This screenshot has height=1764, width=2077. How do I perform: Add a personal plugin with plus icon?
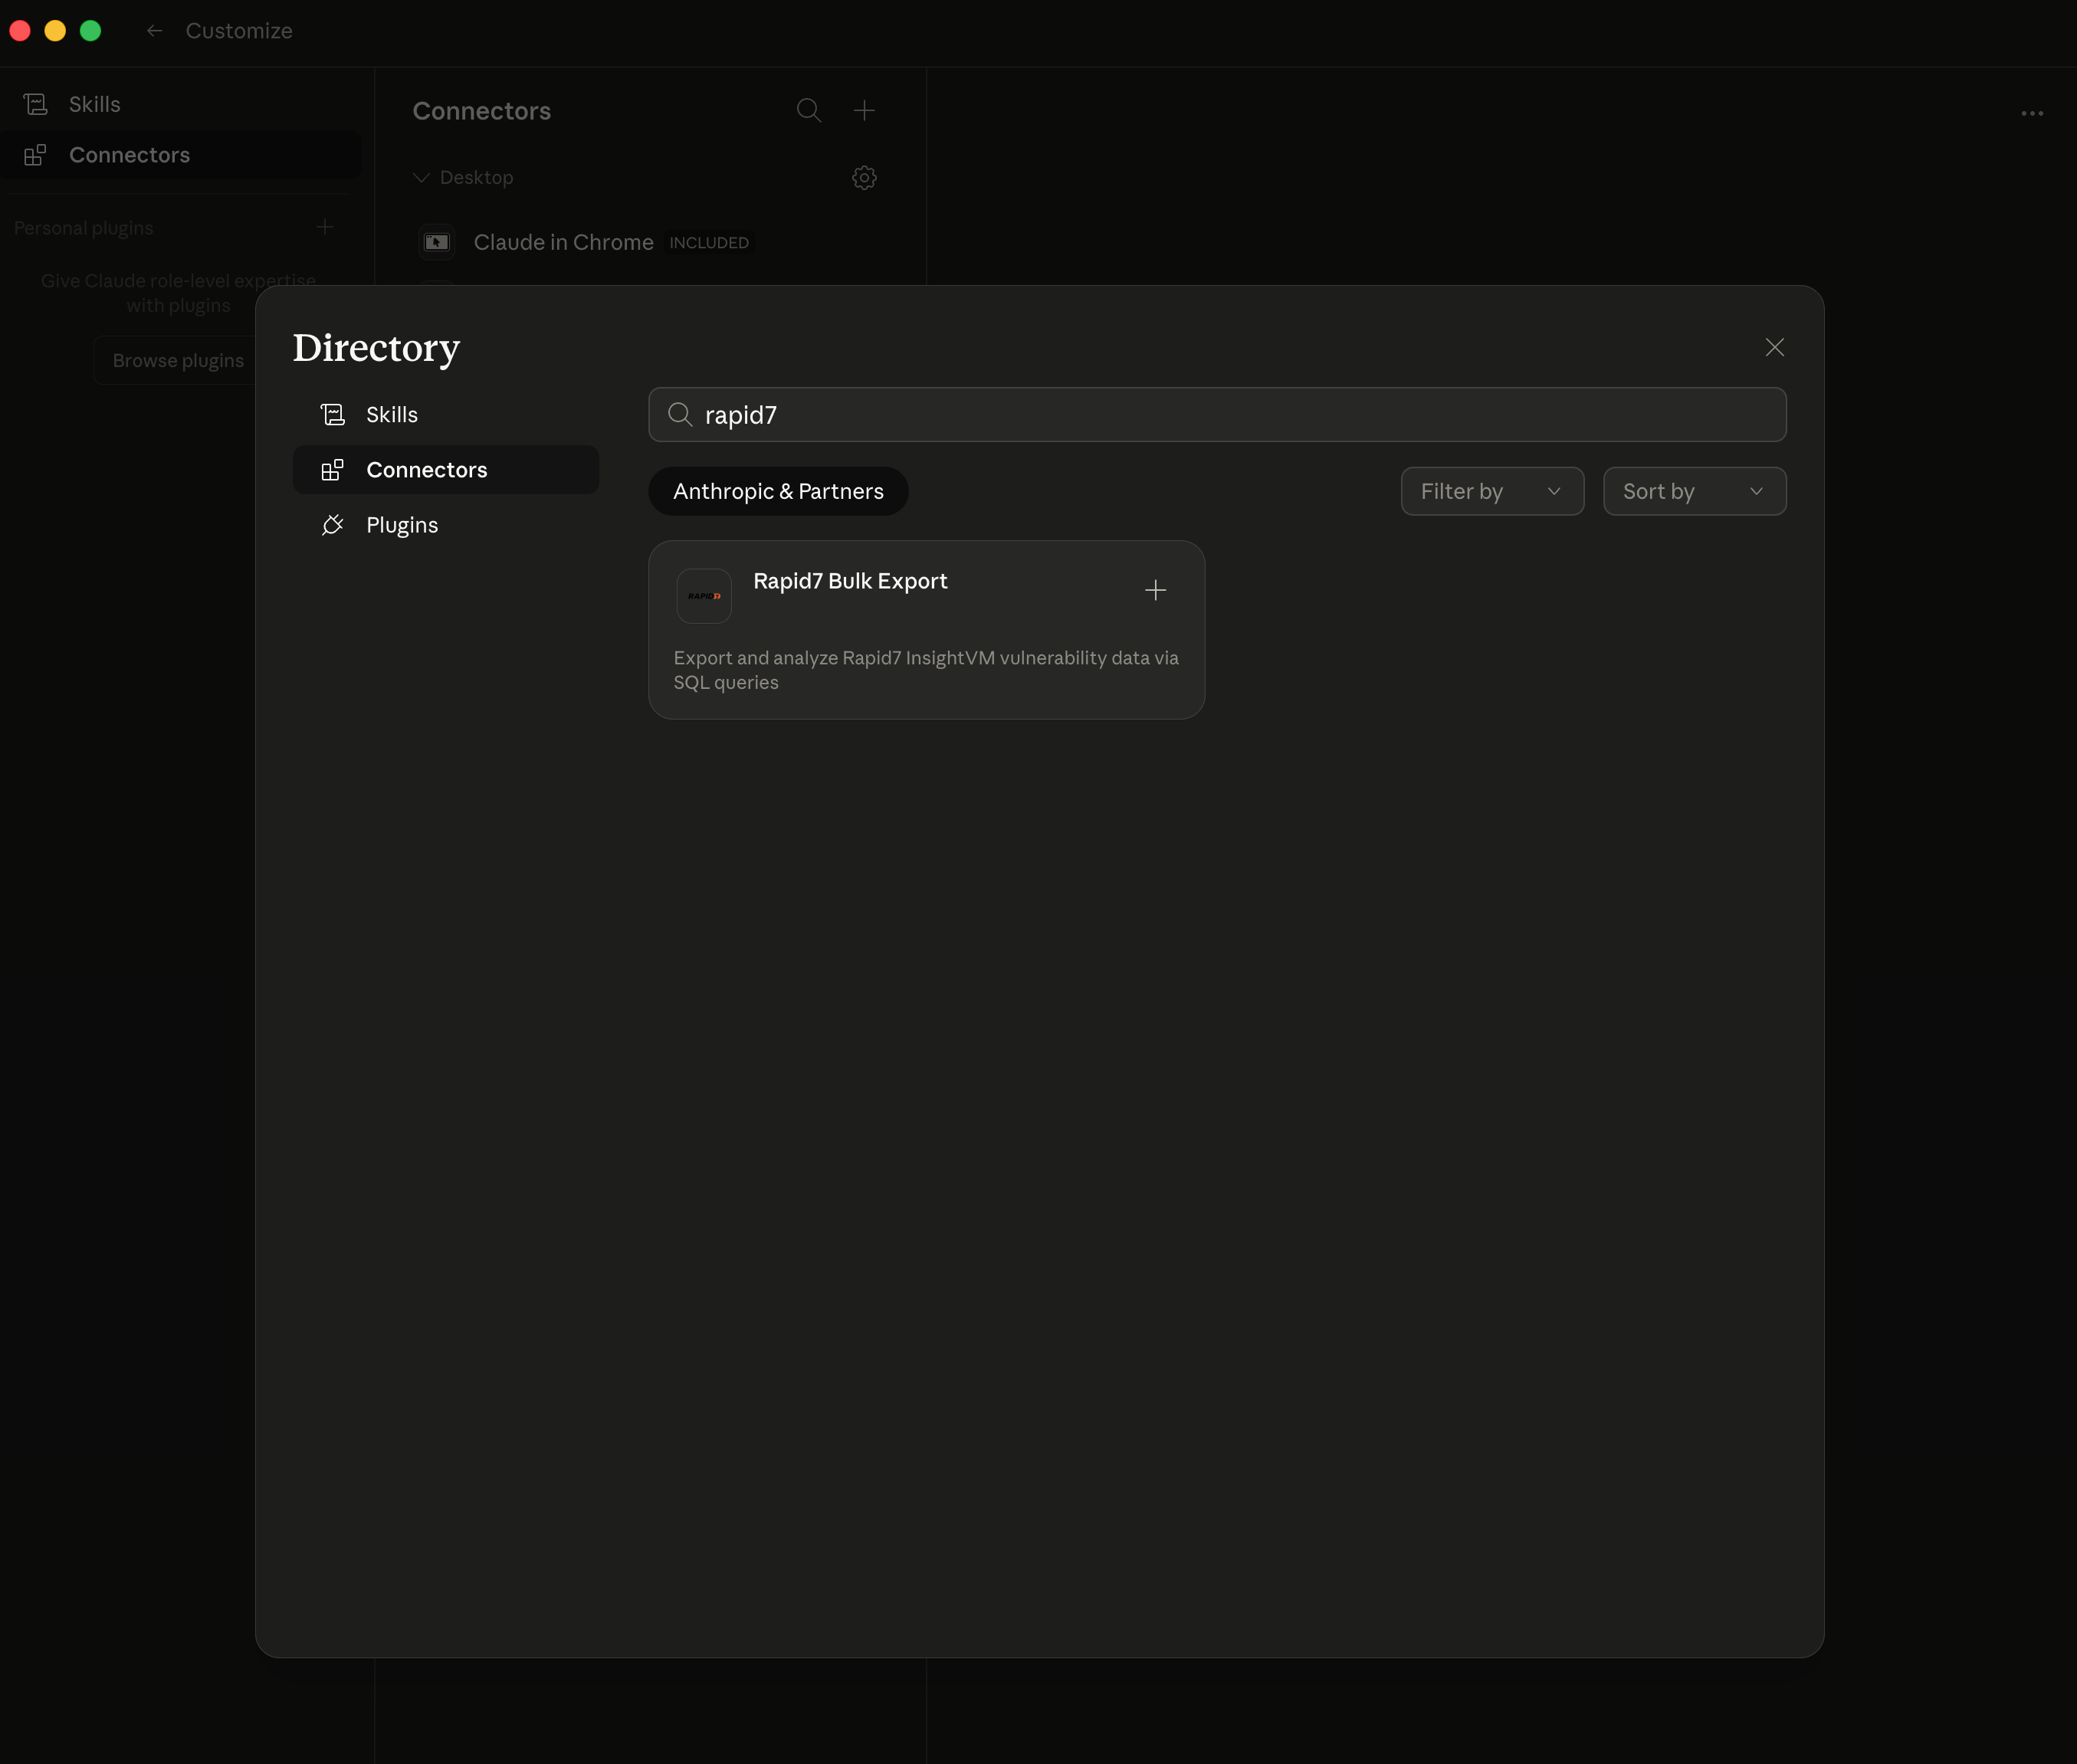coord(324,227)
